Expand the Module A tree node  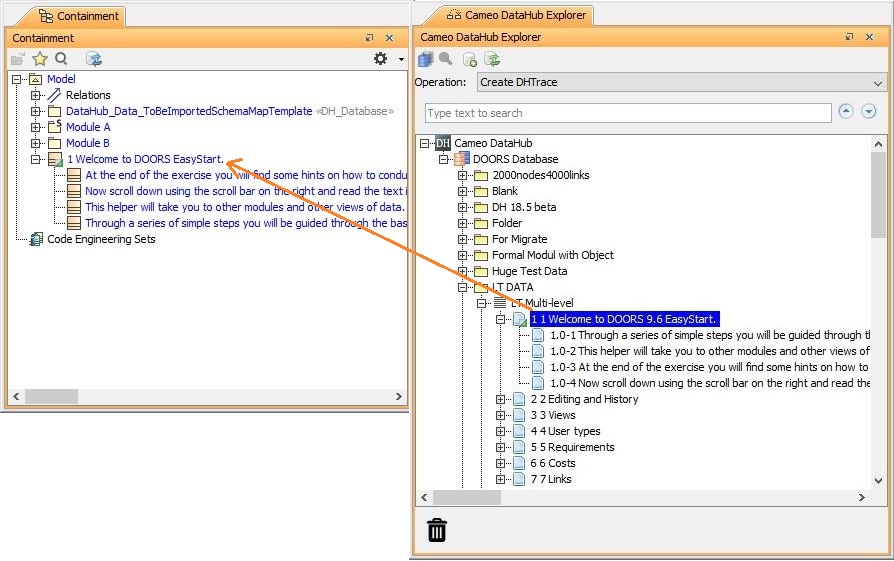pos(36,127)
